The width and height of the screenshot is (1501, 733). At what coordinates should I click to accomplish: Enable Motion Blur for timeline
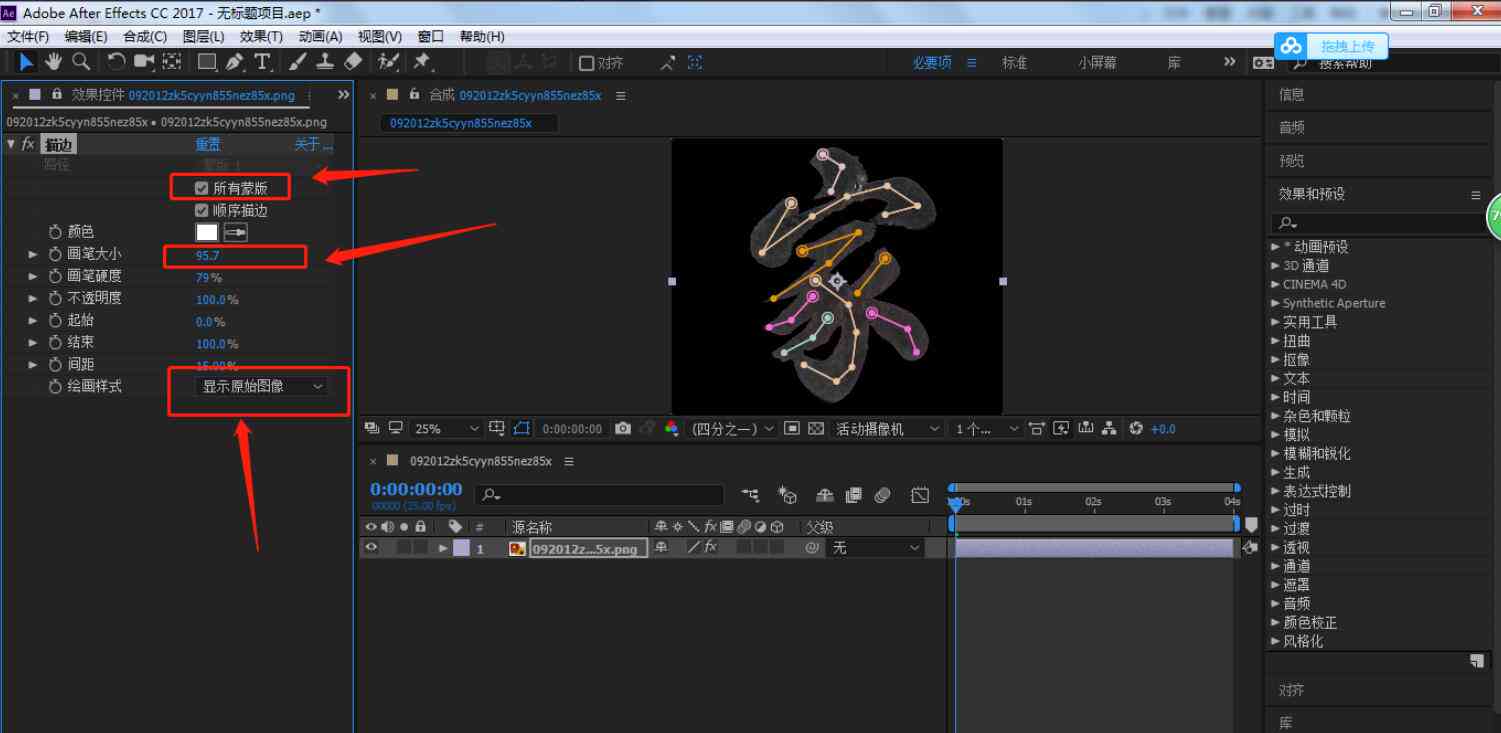(882, 495)
